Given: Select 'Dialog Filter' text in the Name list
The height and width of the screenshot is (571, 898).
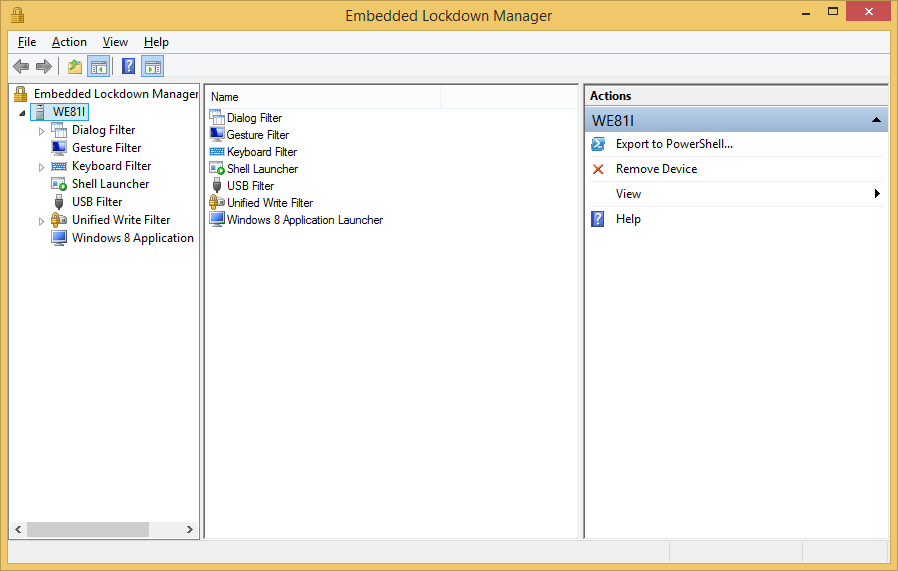Looking at the screenshot, I should pyautogui.click(x=254, y=118).
